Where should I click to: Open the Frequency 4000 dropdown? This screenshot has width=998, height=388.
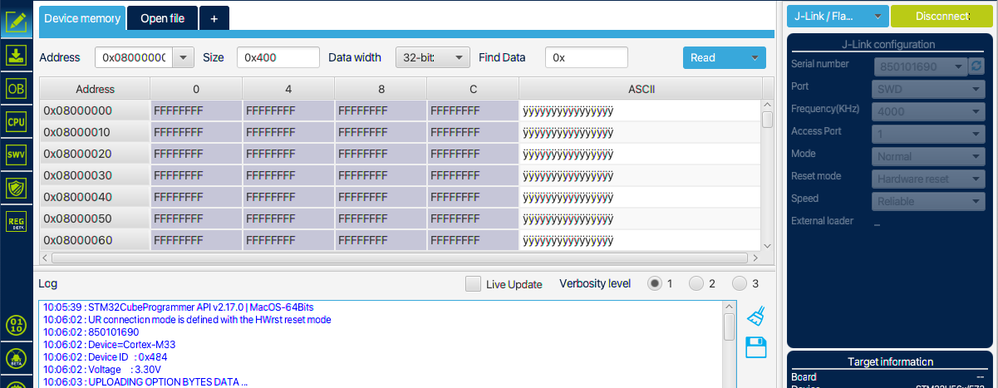pyautogui.click(x=928, y=111)
